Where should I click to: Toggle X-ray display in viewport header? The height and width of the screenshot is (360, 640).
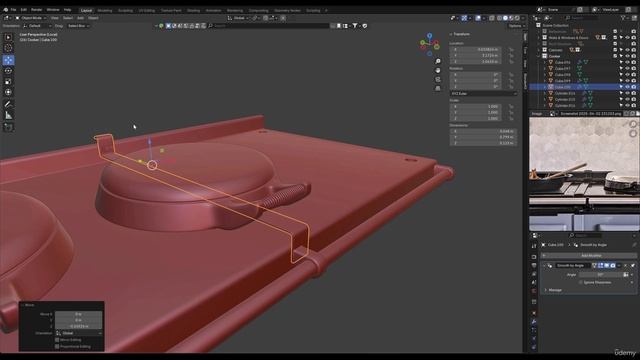click(492, 18)
